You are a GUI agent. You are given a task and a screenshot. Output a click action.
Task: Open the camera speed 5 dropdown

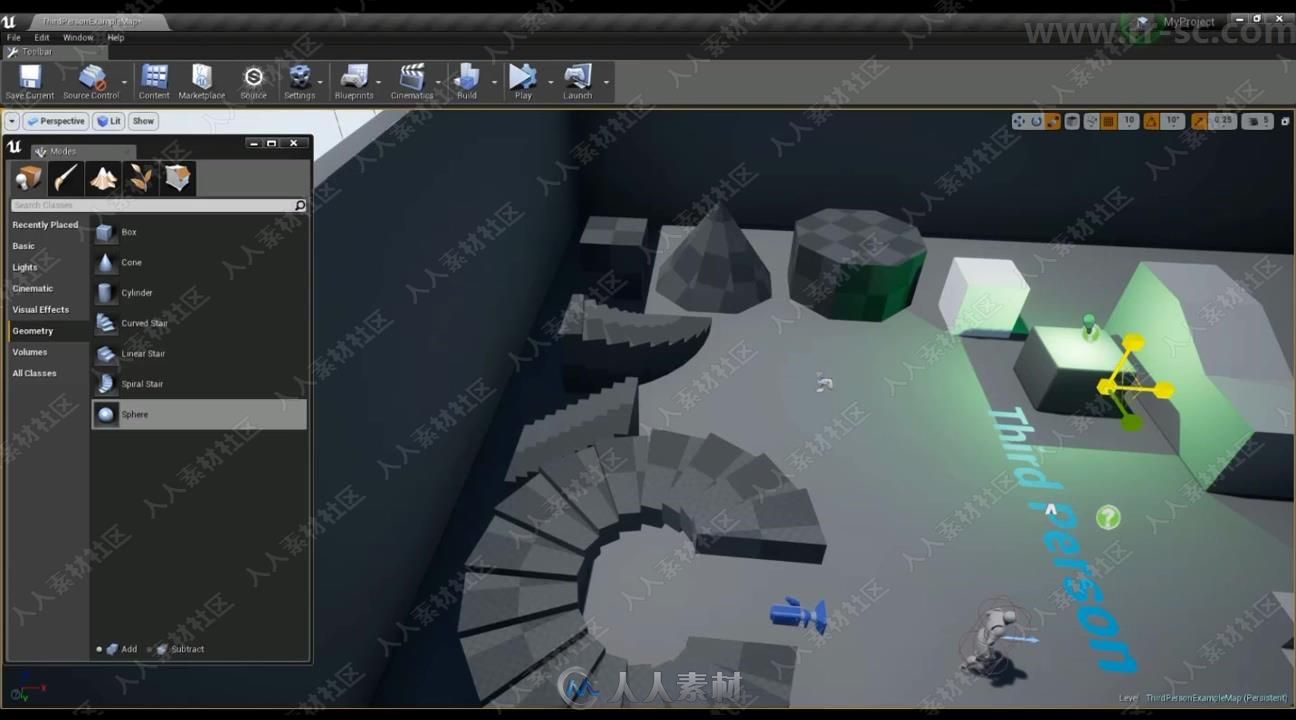tap(1258, 121)
